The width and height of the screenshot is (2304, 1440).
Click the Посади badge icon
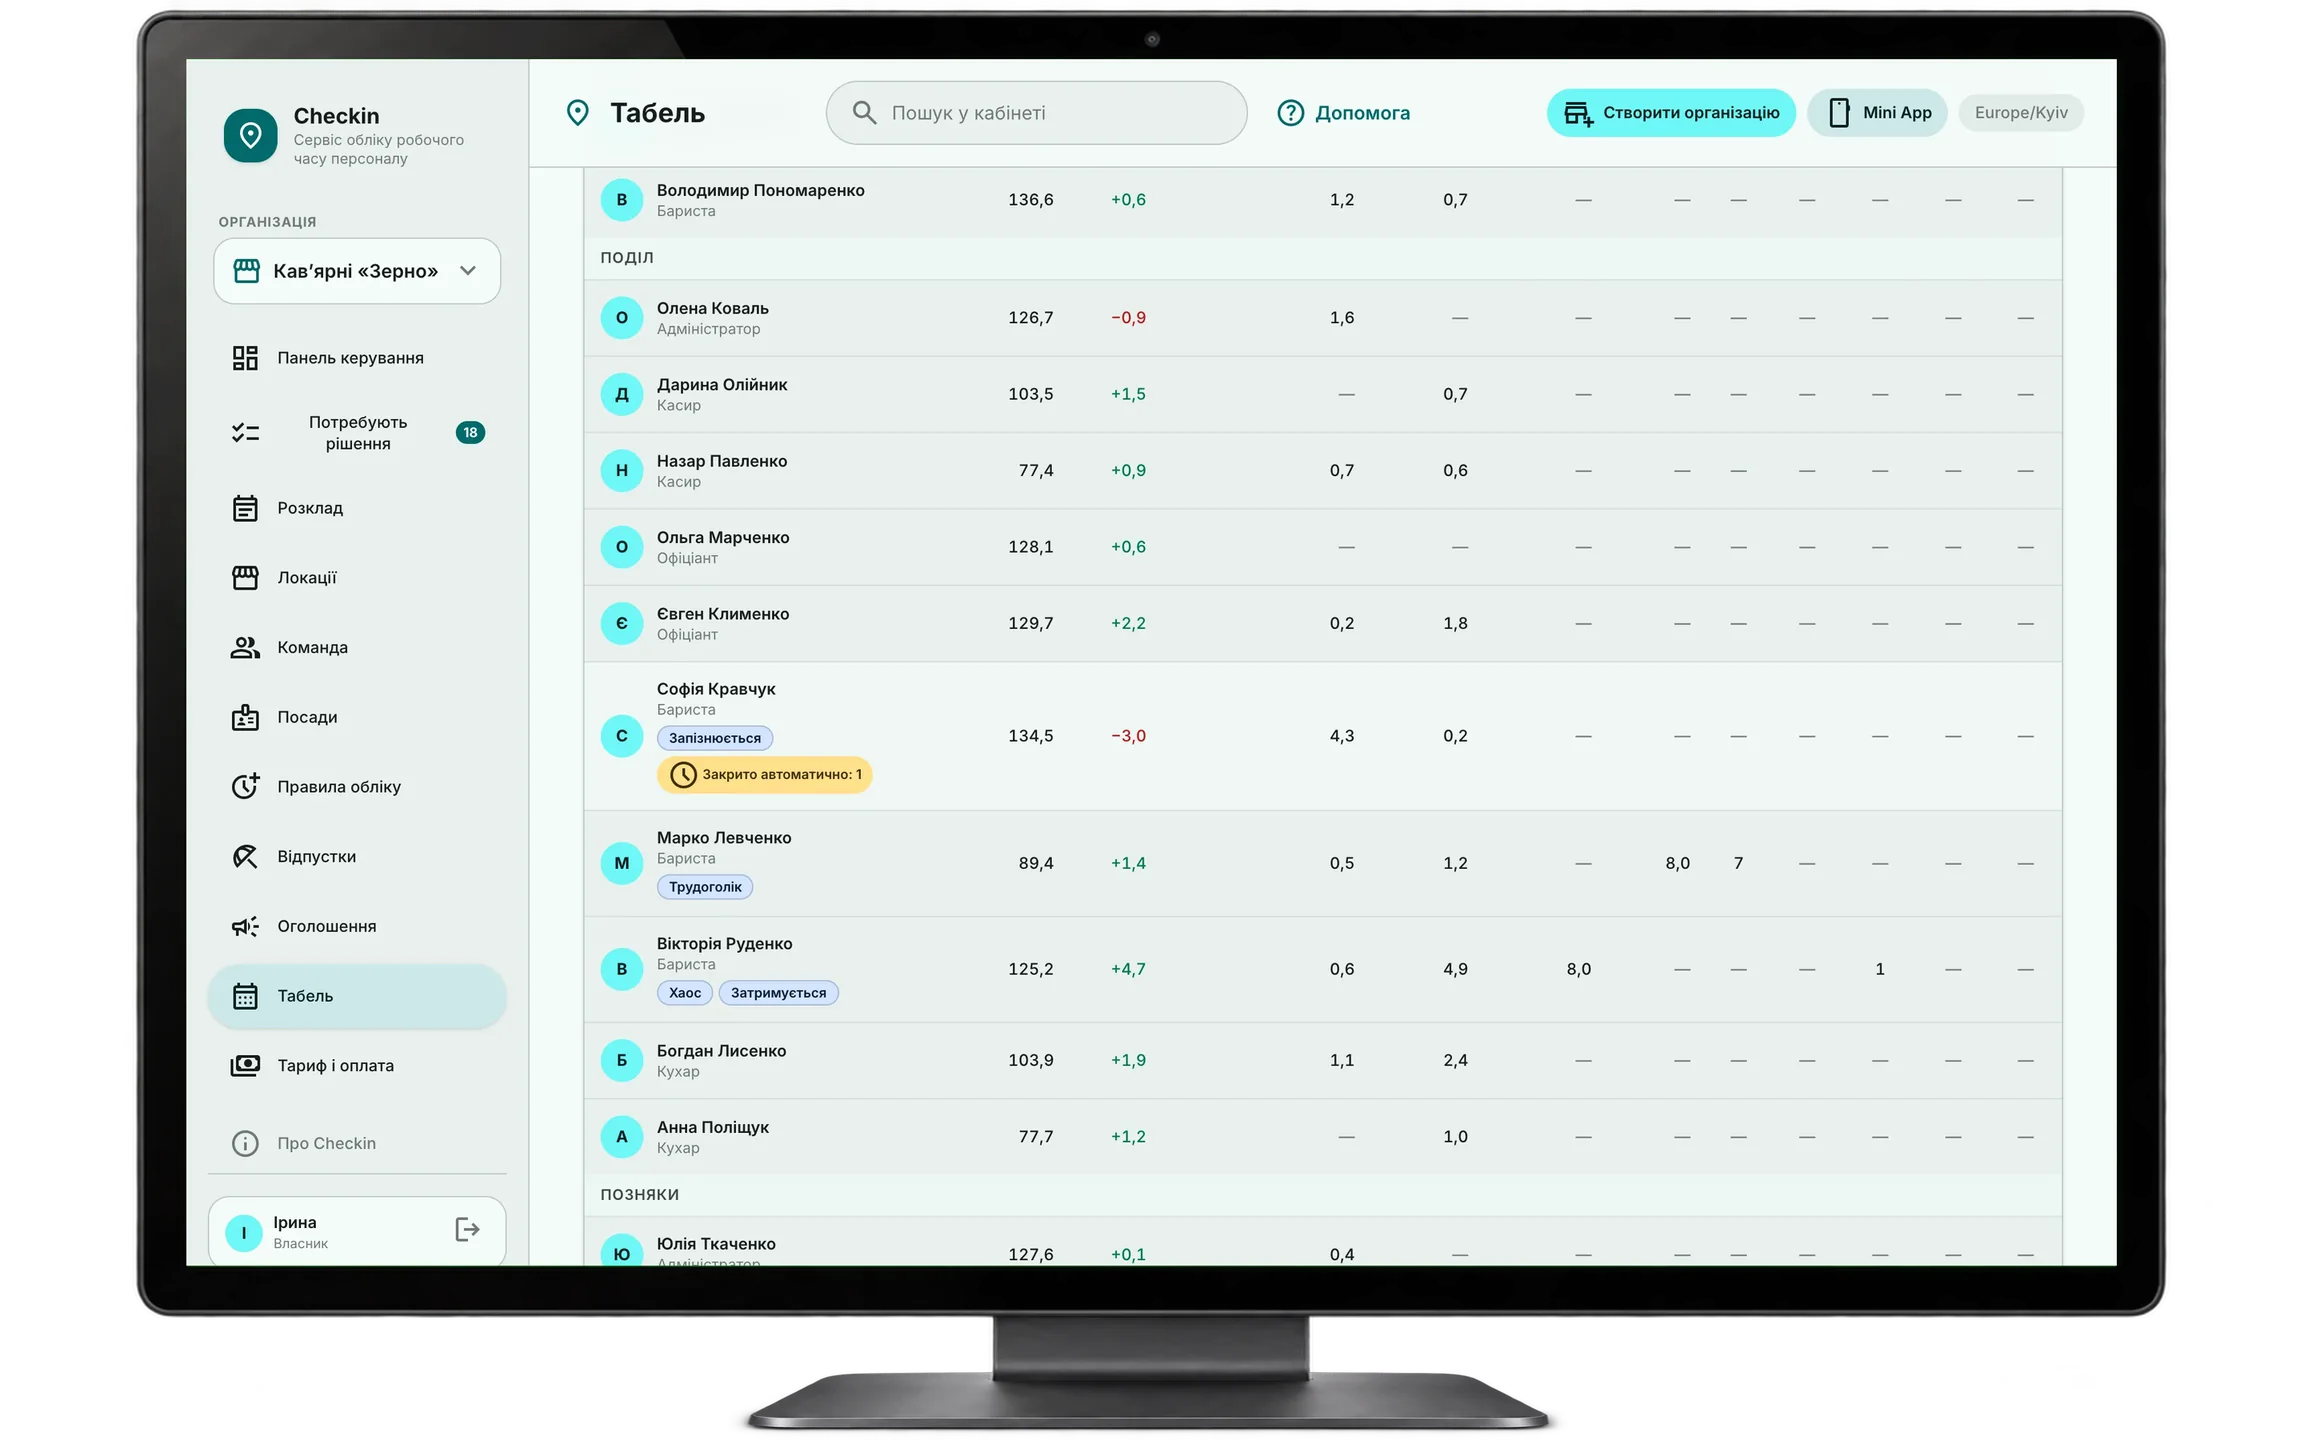(x=245, y=717)
